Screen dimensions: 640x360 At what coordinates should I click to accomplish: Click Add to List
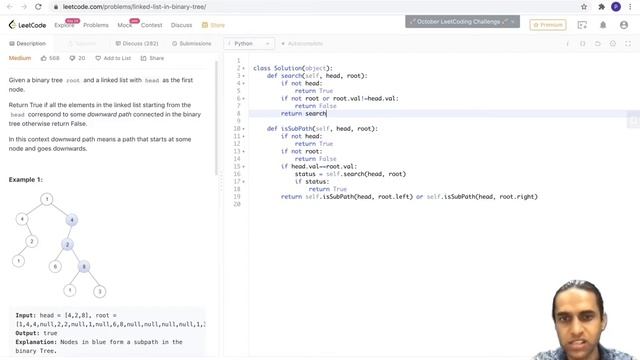pos(113,58)
